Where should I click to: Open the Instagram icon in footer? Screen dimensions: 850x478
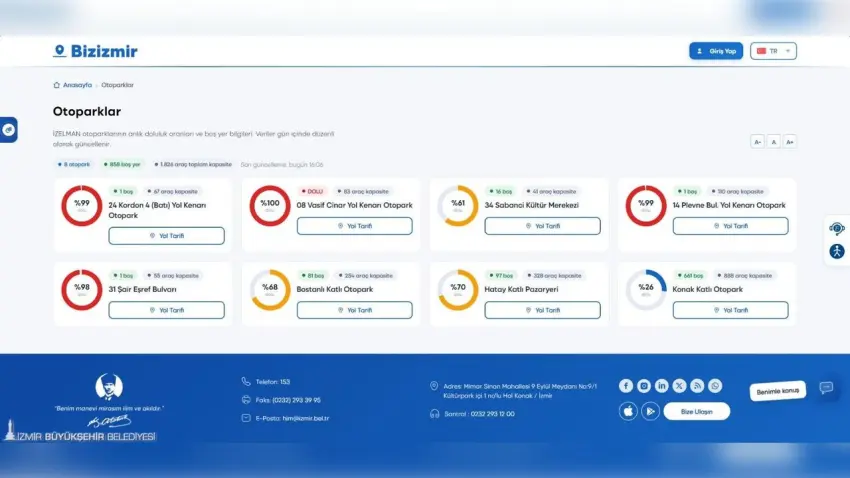643,386
